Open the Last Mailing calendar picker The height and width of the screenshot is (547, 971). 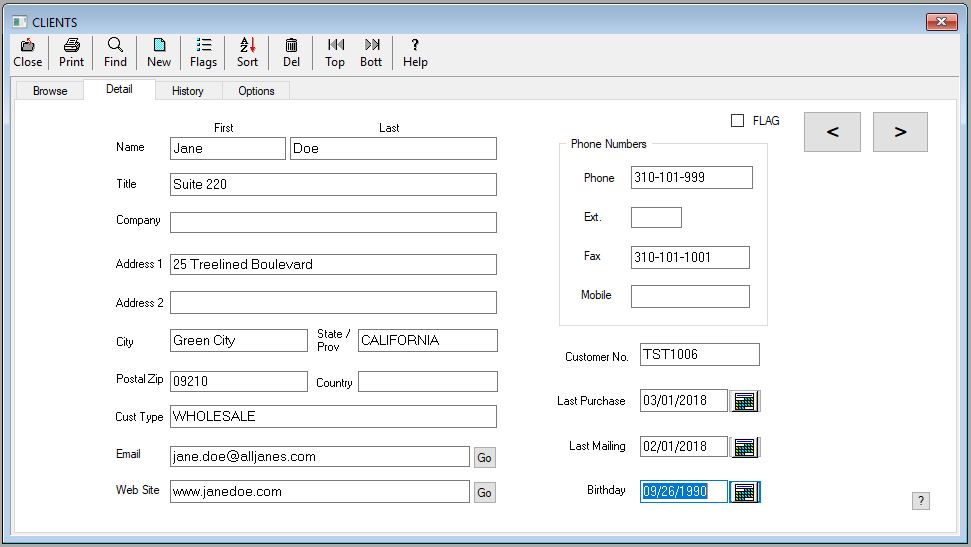(744, 447)
